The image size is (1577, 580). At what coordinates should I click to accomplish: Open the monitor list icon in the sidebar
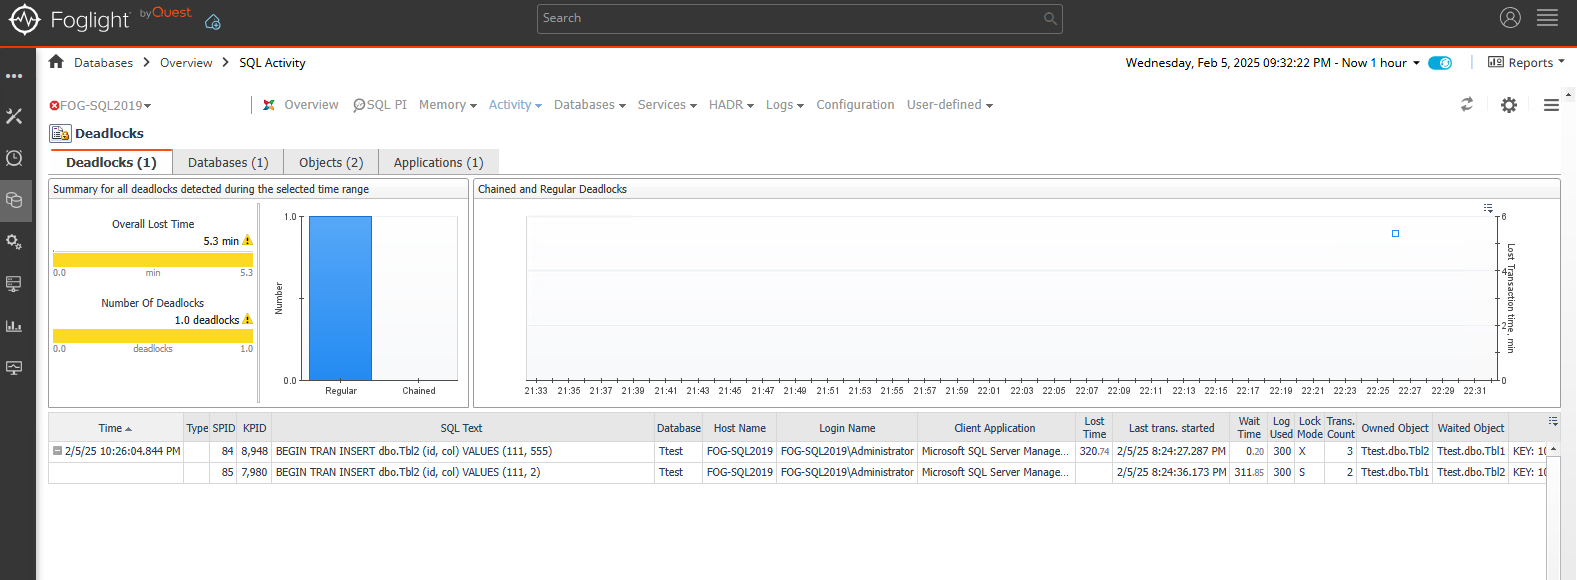point(14,284)
